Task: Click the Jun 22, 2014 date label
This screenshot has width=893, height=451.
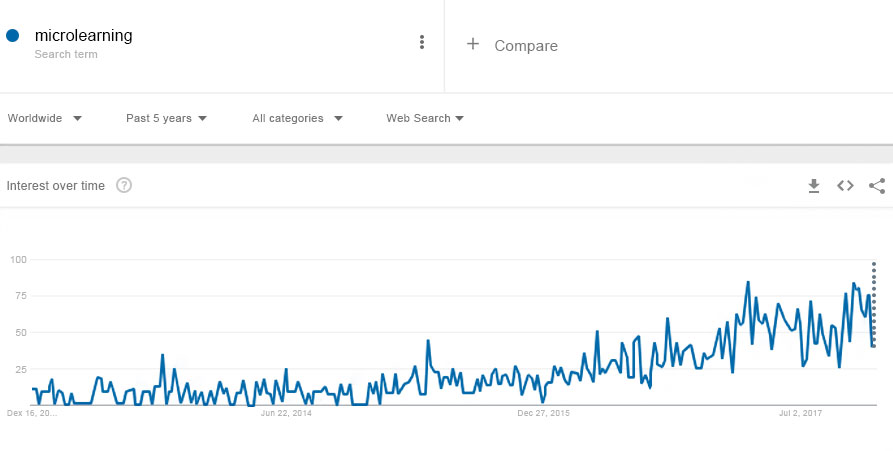Action: 286,412
